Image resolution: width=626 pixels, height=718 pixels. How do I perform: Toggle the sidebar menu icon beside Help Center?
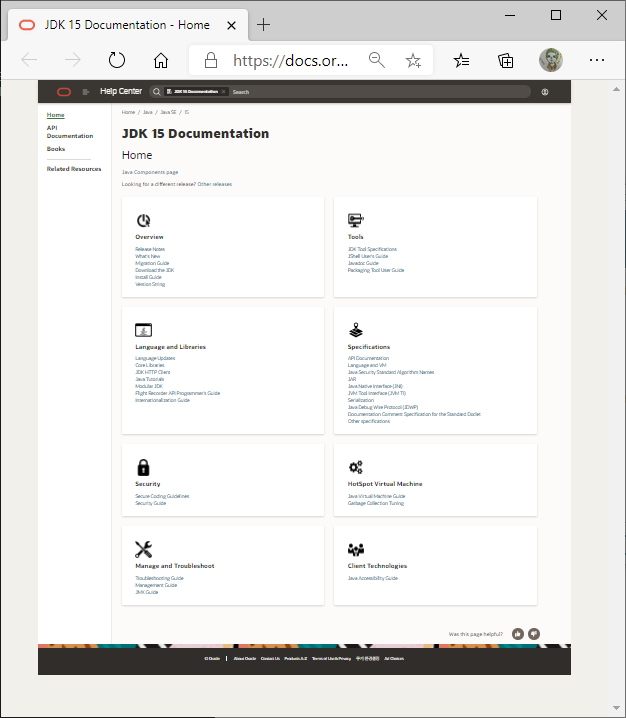pos(85,92)
